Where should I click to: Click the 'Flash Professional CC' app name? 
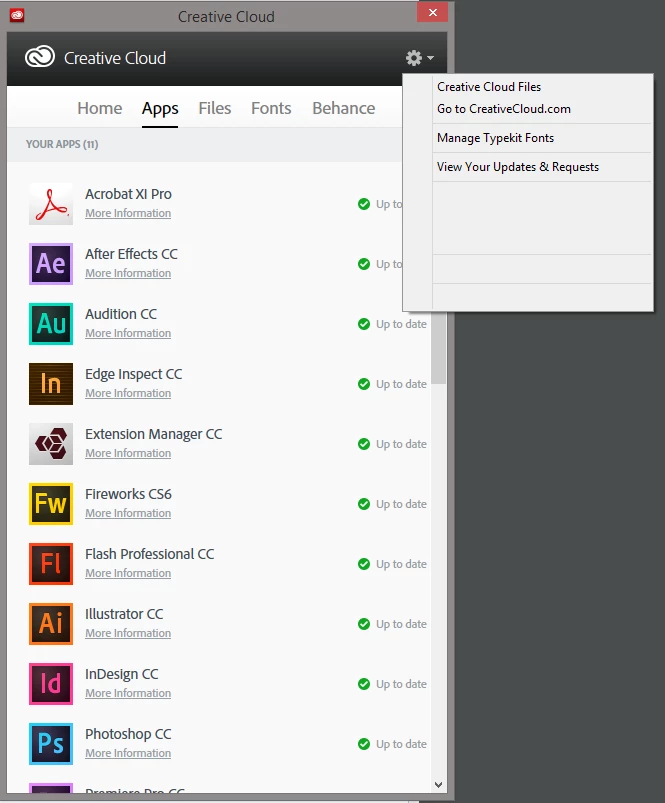point(149,554)
